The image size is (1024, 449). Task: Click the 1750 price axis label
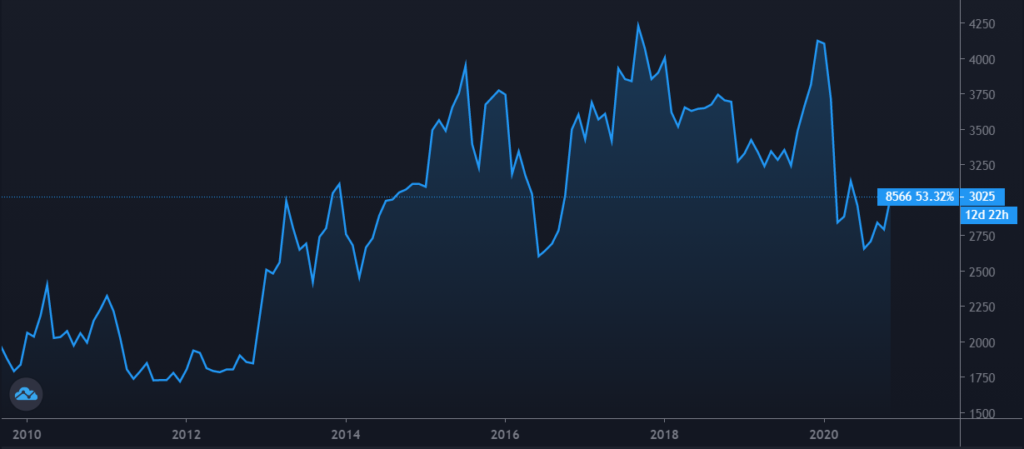coord(983,377)
